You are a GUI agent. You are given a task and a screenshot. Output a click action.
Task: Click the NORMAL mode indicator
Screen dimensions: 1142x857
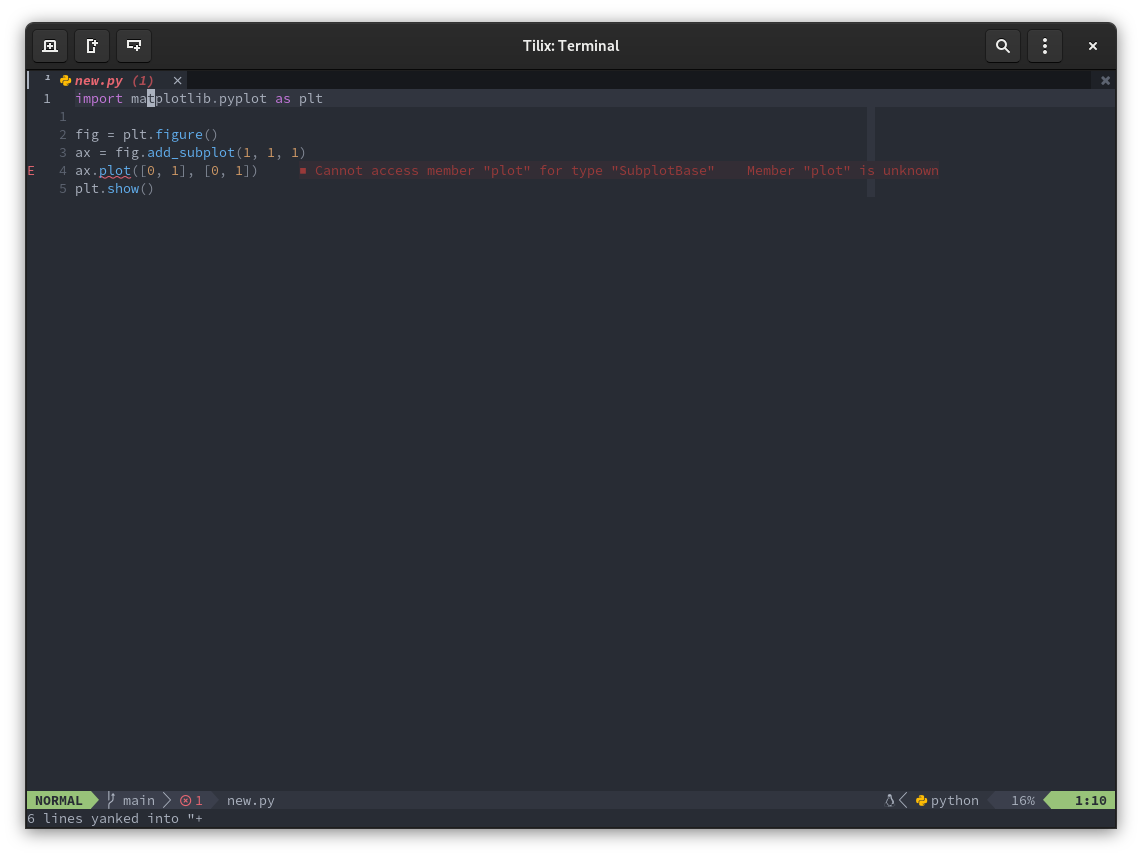tap(57, 800)
